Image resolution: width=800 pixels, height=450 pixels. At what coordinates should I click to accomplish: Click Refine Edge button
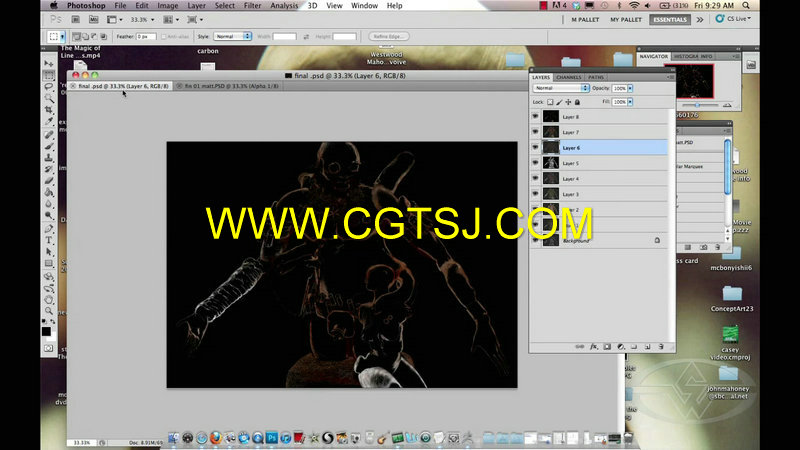click(x=389, y=37)
